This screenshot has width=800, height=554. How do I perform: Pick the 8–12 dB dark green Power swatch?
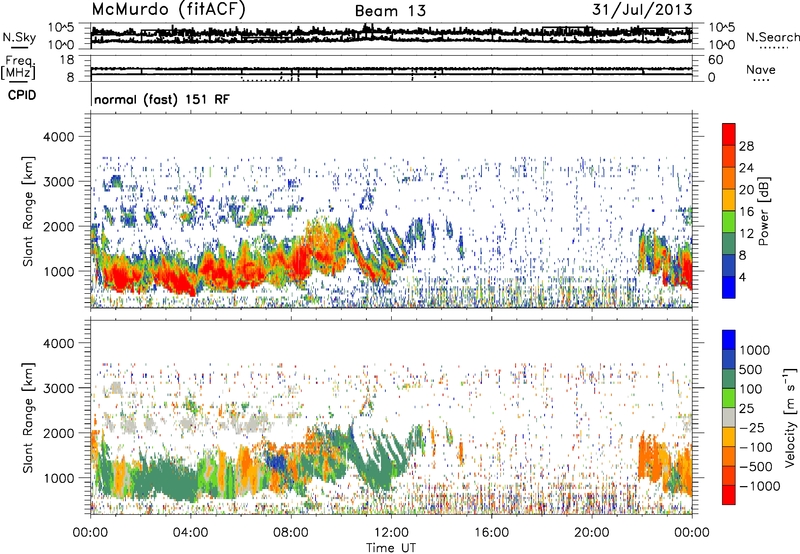click(x=729, y=243)
